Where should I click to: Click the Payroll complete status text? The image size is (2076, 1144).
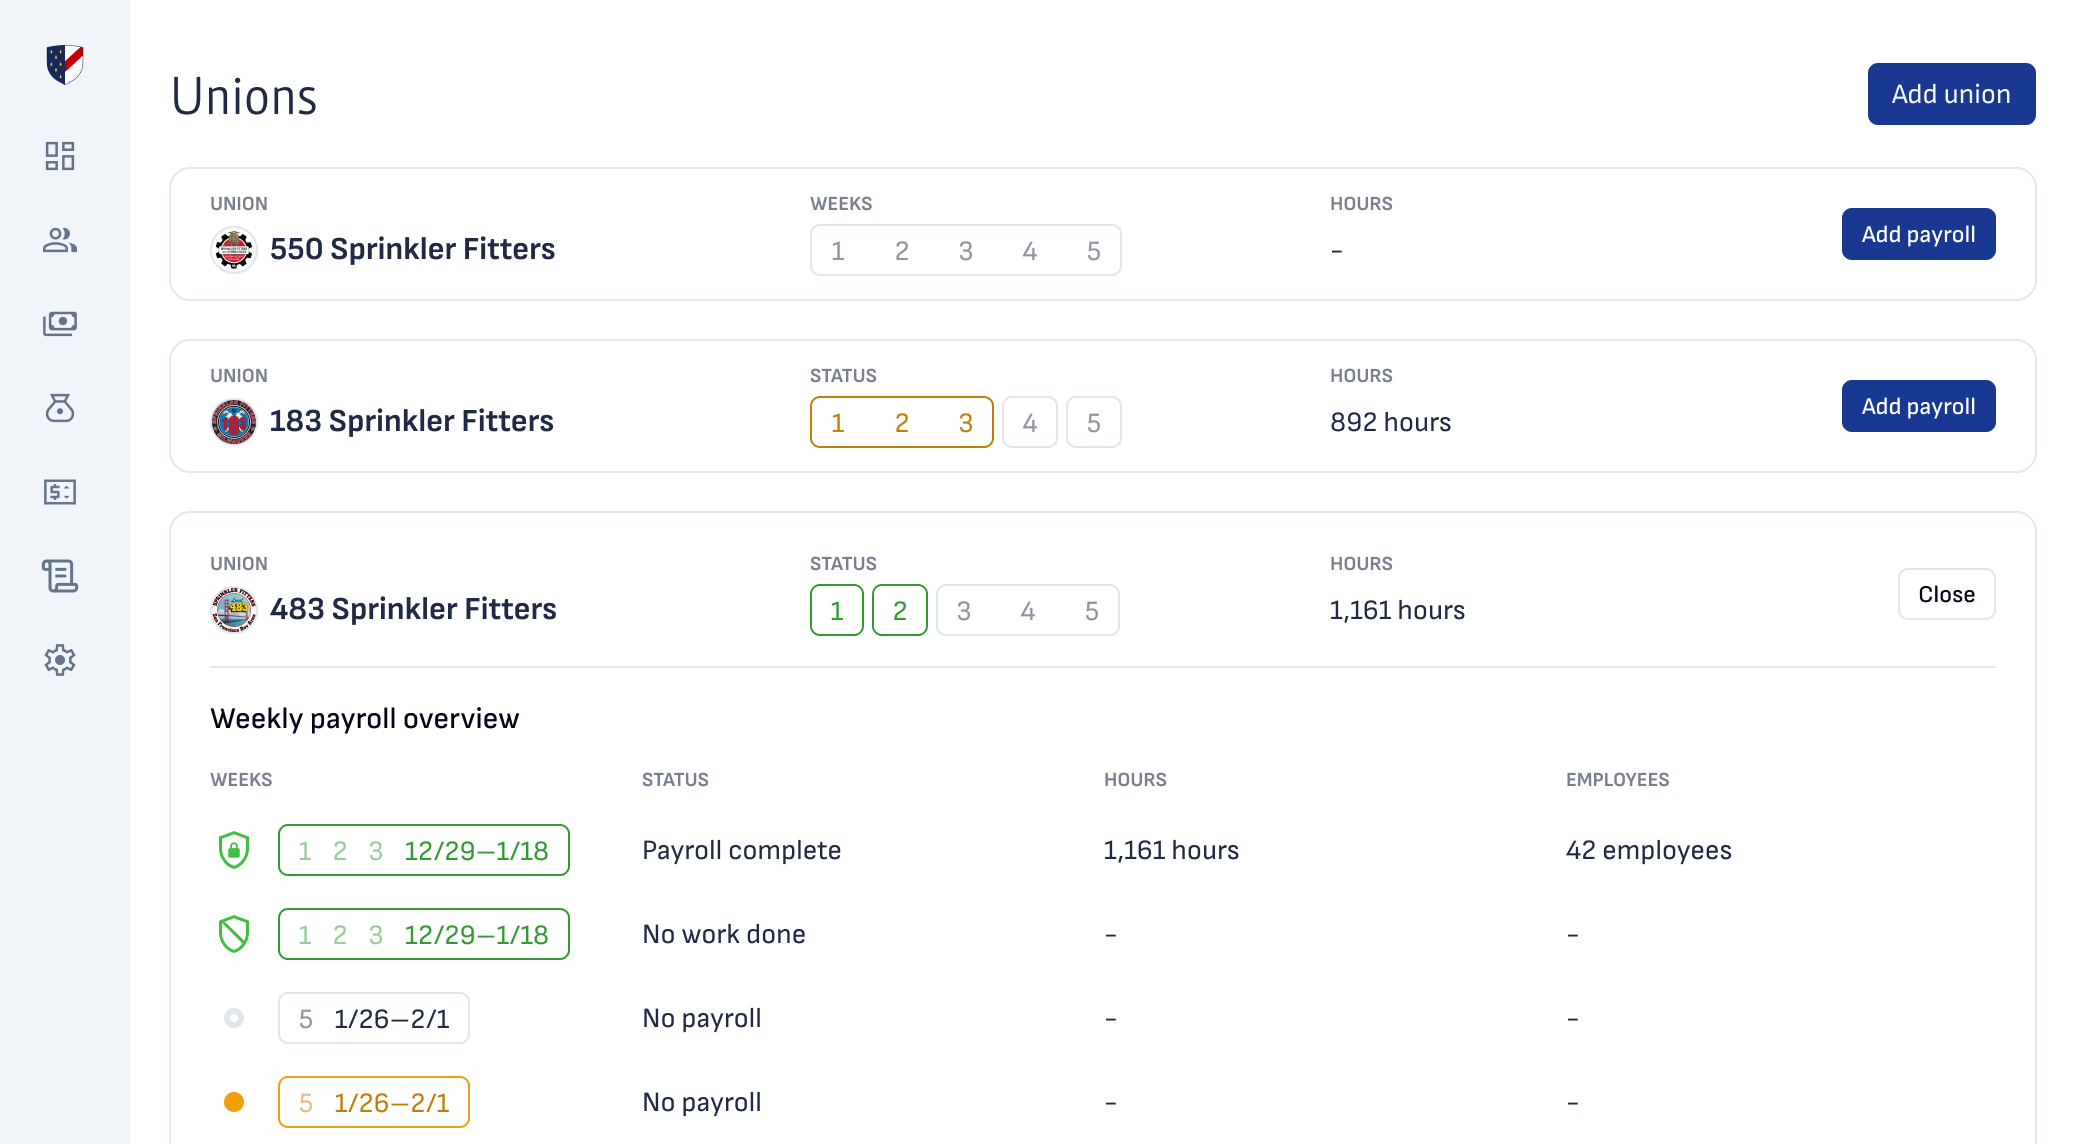pyautogui.click(x=741, y=850)
